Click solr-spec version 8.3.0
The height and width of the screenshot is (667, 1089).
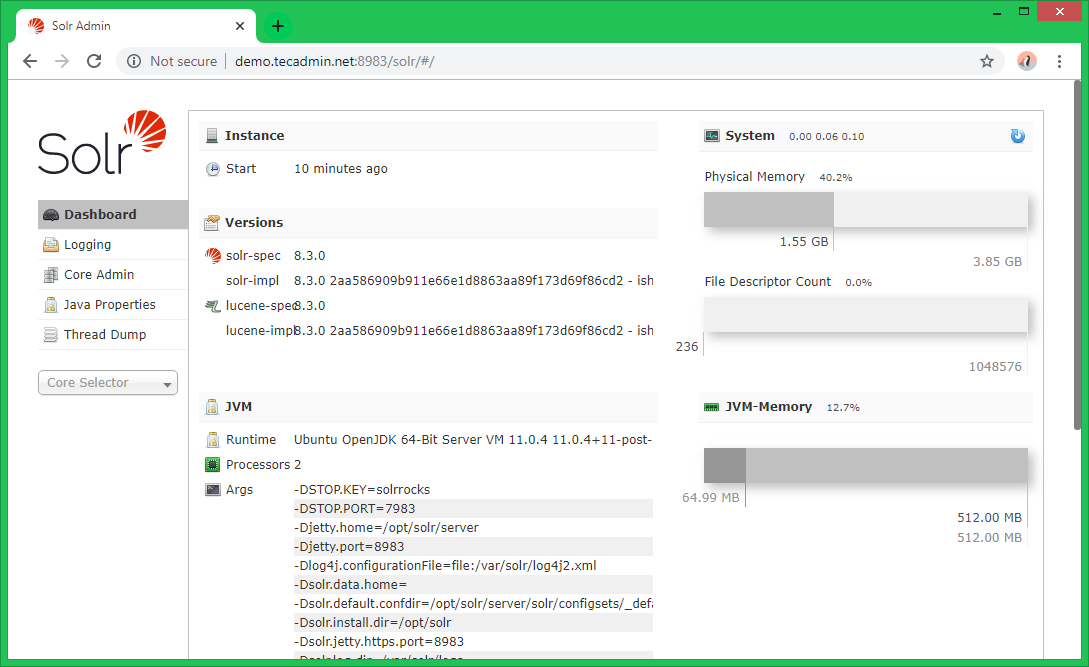[x=310, y=256]
